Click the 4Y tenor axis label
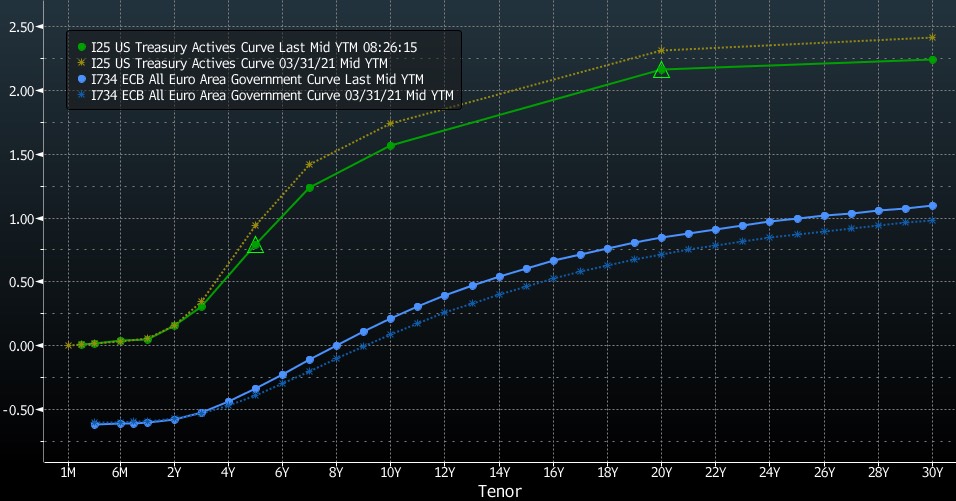Viewport: 956px width, 501px height. [x=228, y=472]
